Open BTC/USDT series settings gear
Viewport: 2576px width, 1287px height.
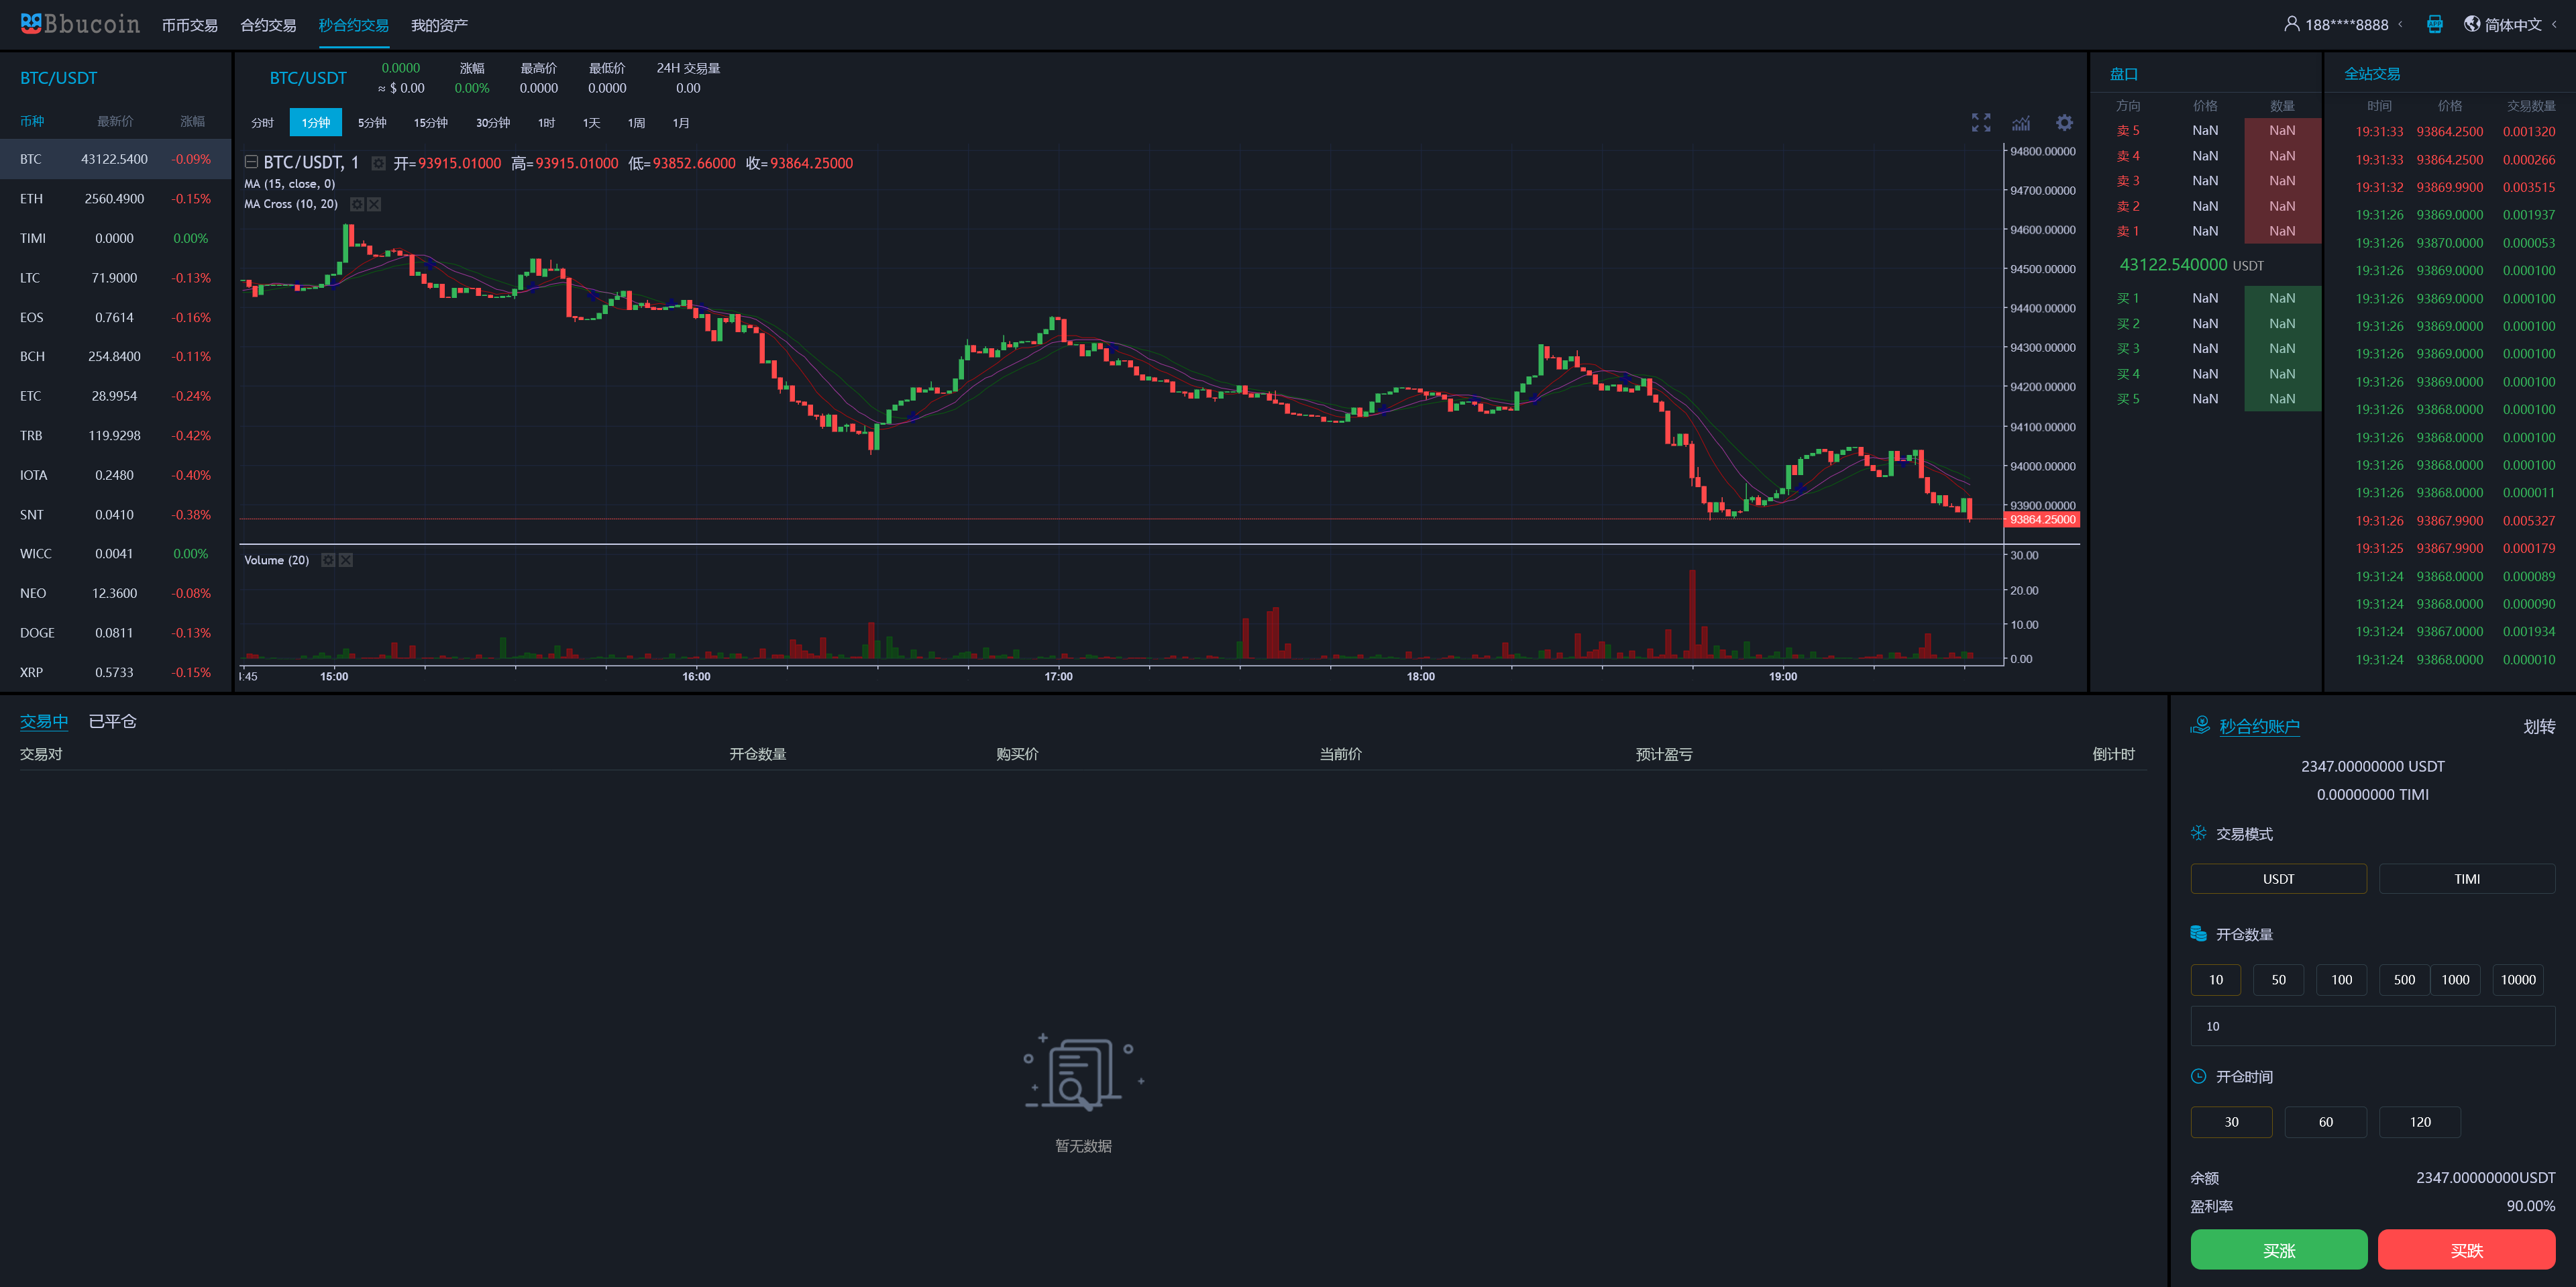pyautogui.click(x=378, y=163)
